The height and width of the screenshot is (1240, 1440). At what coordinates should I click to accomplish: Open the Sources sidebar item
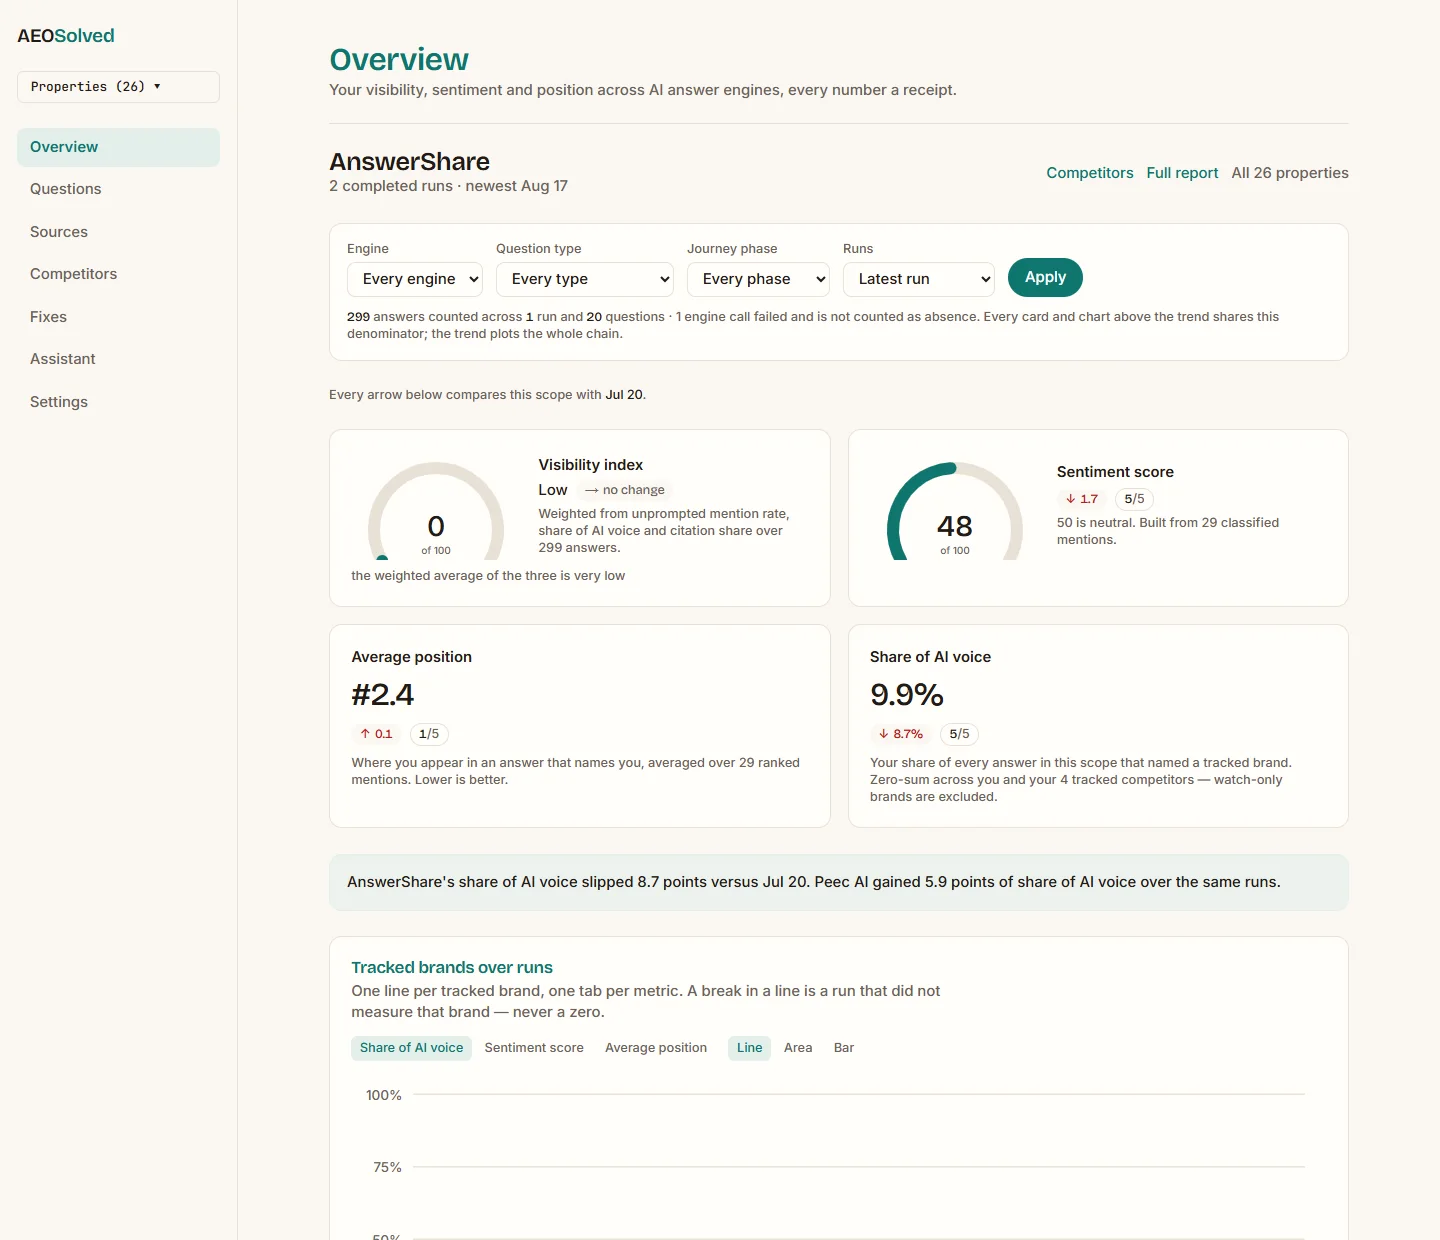click(x=118, y=232)
